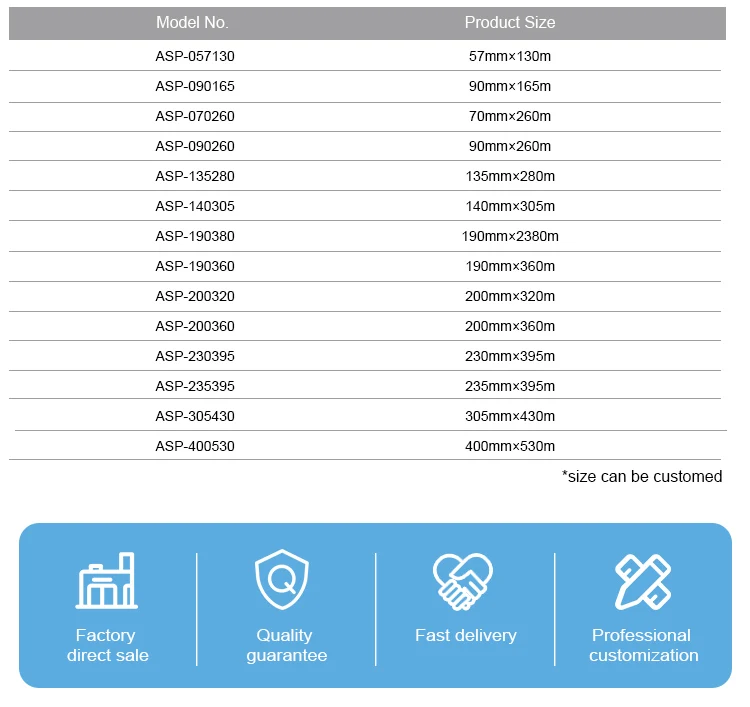The height and width of the screenshot is (707, 750).
Task: Click size value 135mm×280m
Action: point(510,177)
